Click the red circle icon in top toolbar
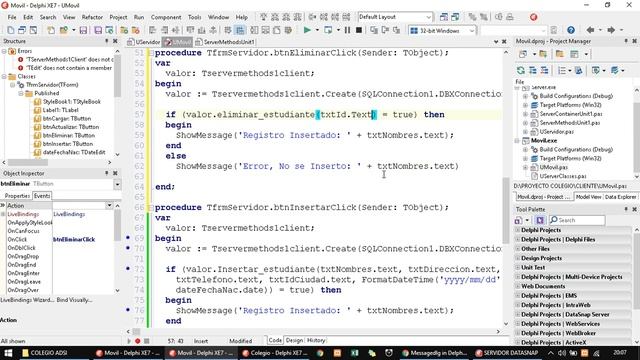640x360 pixels. pos(533,17)
